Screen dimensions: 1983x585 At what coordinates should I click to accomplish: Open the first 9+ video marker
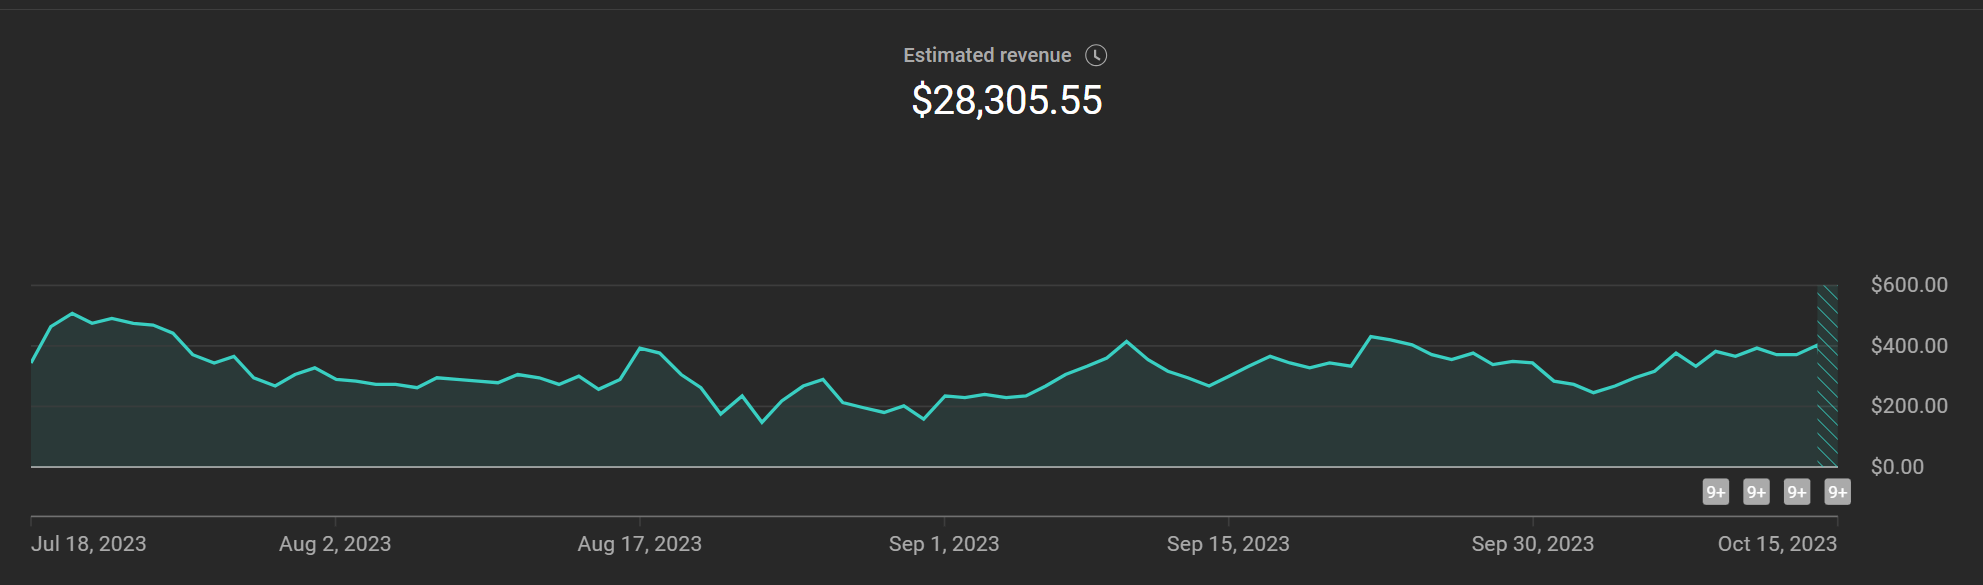1716,492
